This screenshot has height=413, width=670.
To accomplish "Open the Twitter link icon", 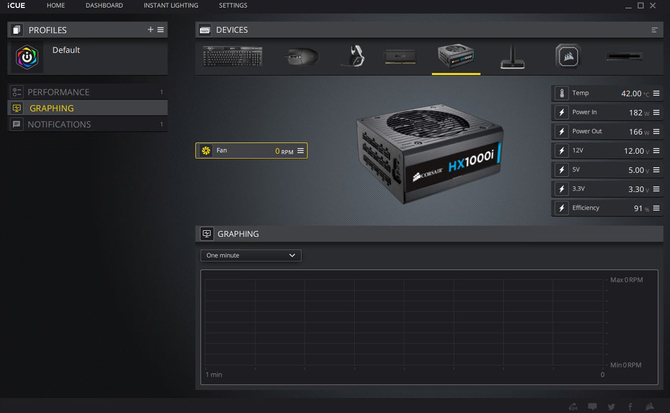I will pos(611,406).
